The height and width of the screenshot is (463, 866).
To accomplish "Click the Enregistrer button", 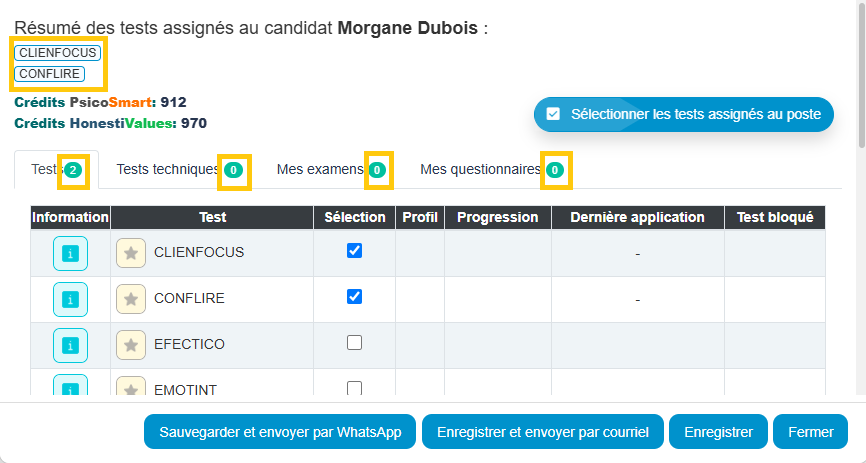I will point(719,432).
